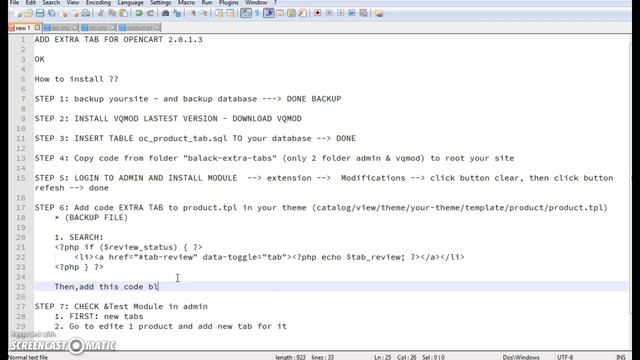Viewport: 640px width, 360px height.
Task: Switch to fourth document tab
Action: (x=140, y=28)
